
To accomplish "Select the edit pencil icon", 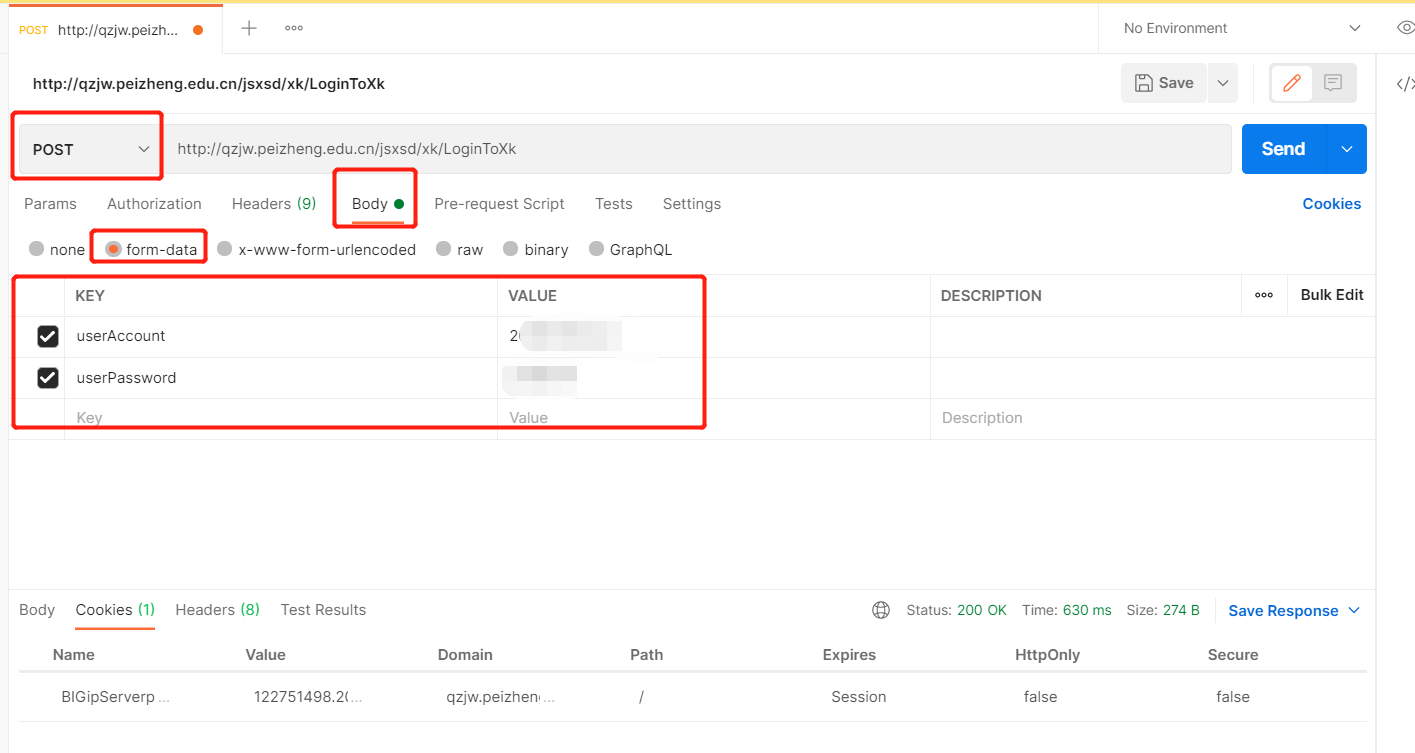I will pyautogui.click(x=1289, y=83).
